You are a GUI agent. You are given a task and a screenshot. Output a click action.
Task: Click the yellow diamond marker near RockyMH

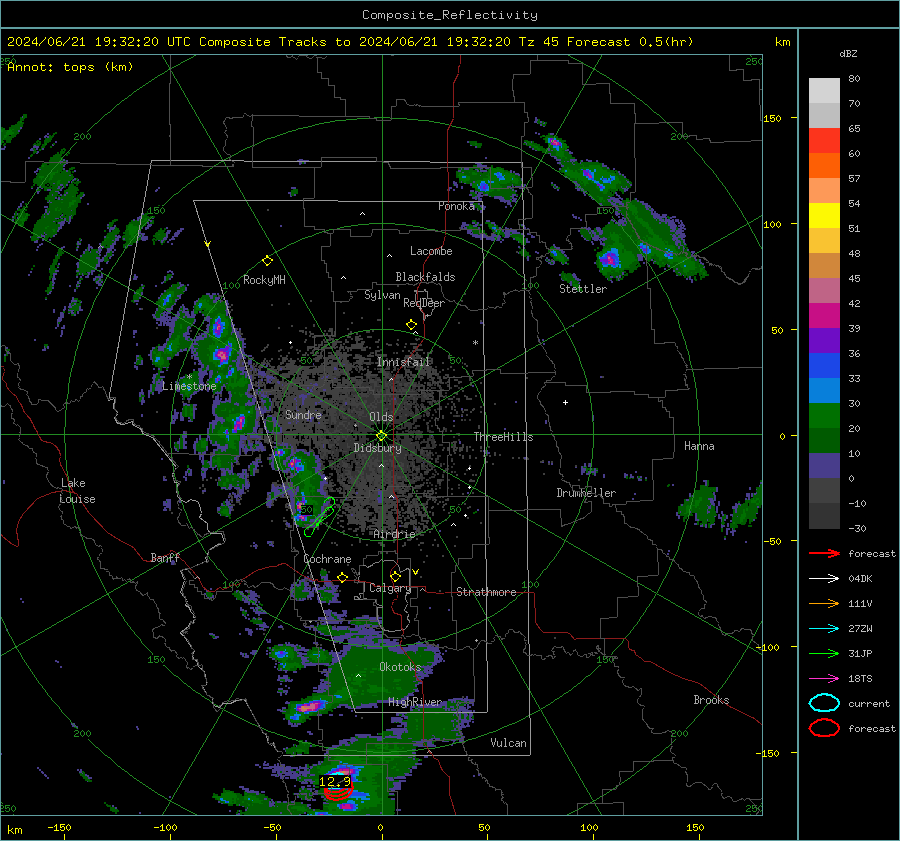[x=267, y=261]
